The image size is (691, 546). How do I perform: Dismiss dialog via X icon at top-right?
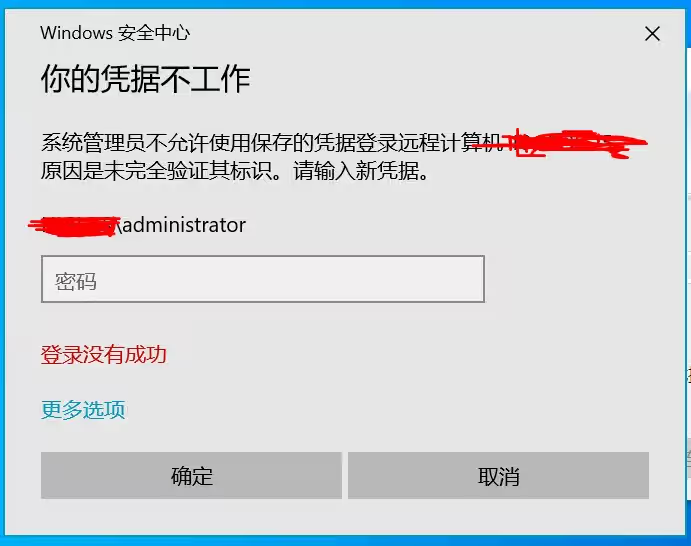click(652, 33)
